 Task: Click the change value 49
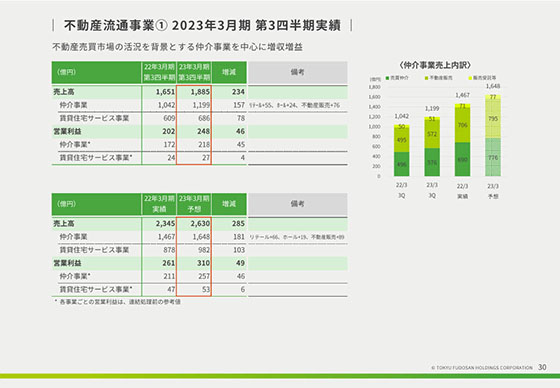coord(240,263)
